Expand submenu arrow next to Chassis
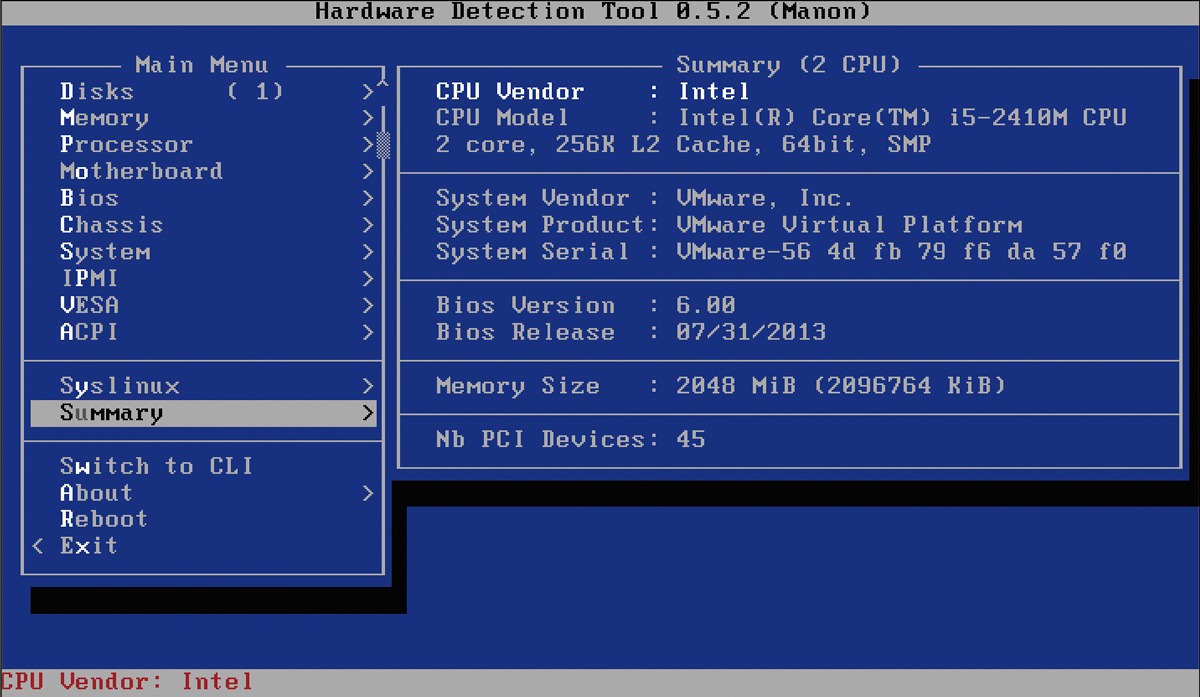Viewport: 1200px width, 697px height. (x=368, y=225)
